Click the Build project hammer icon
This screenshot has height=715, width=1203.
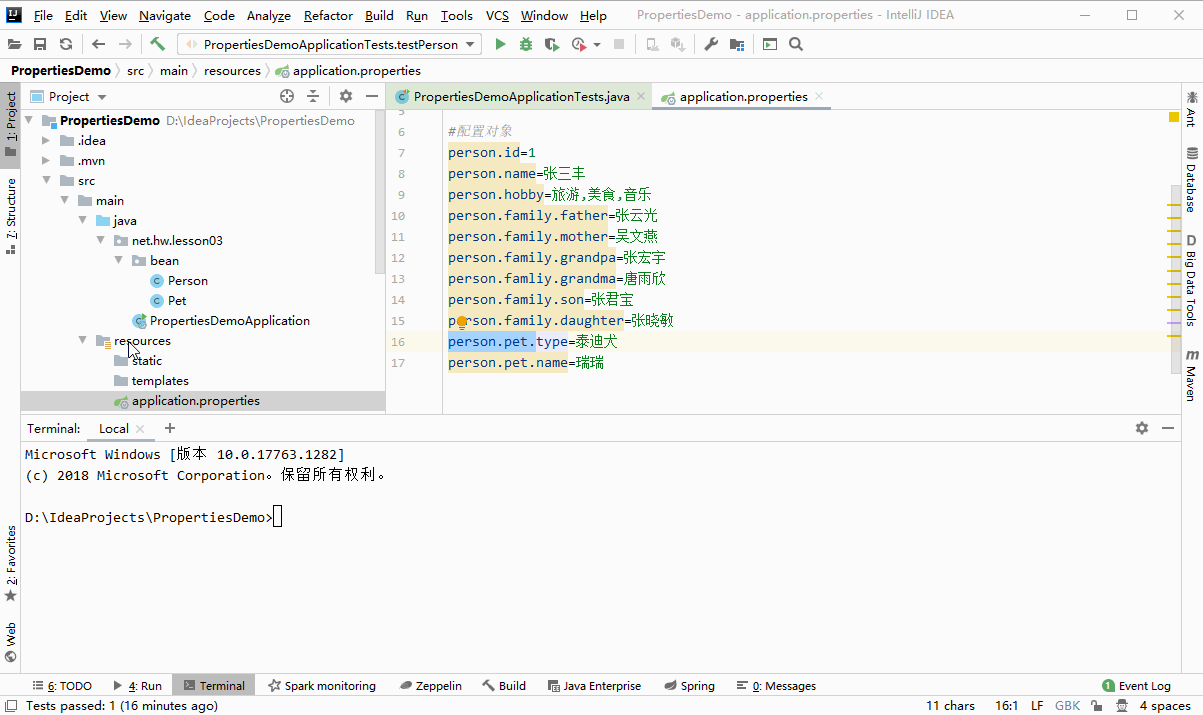coord(158,44)
